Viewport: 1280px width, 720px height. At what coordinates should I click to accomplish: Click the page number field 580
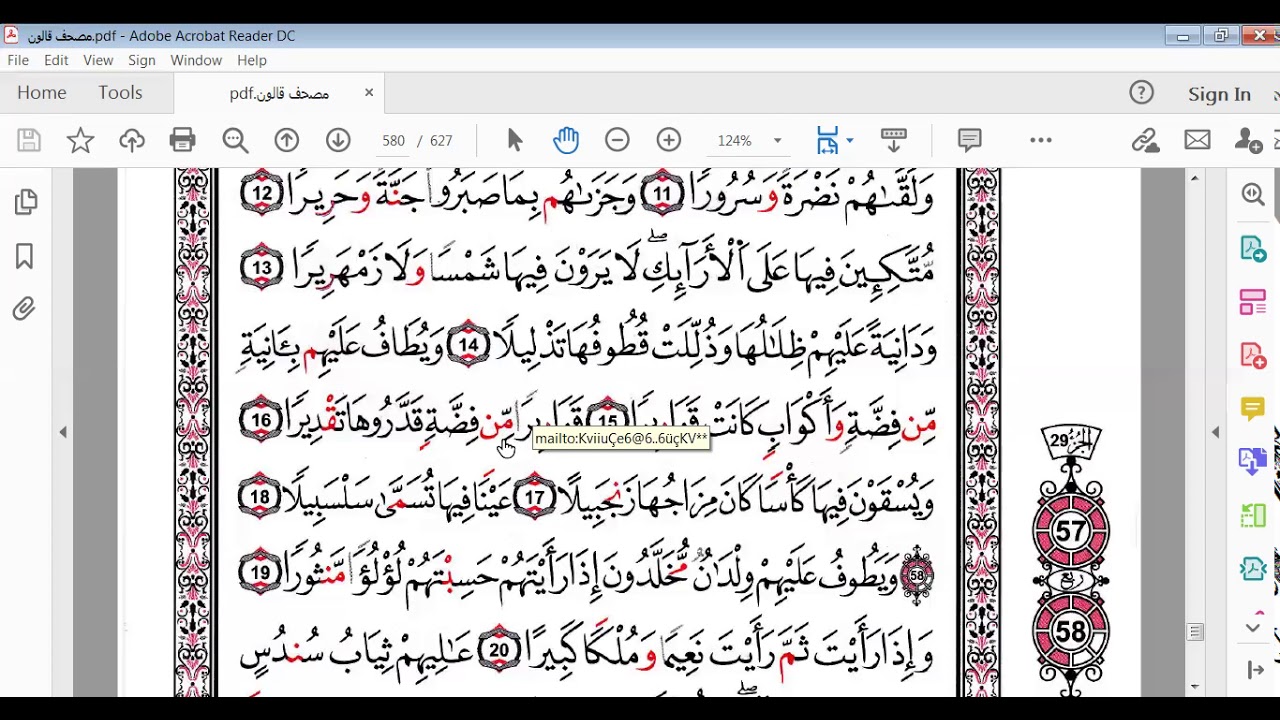pos(393,141)
